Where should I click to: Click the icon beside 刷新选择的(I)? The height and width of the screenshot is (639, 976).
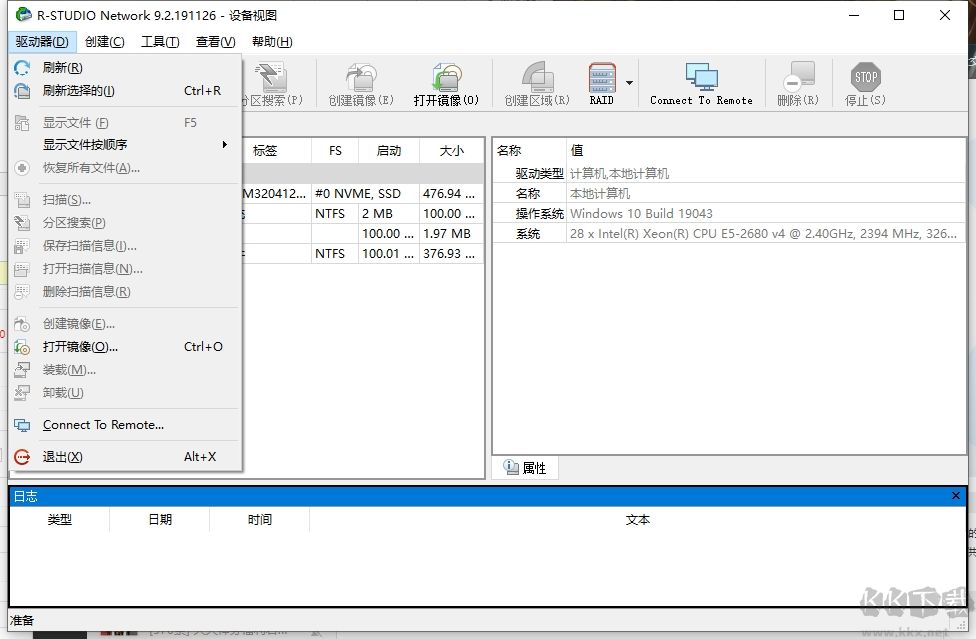(22, 91)
